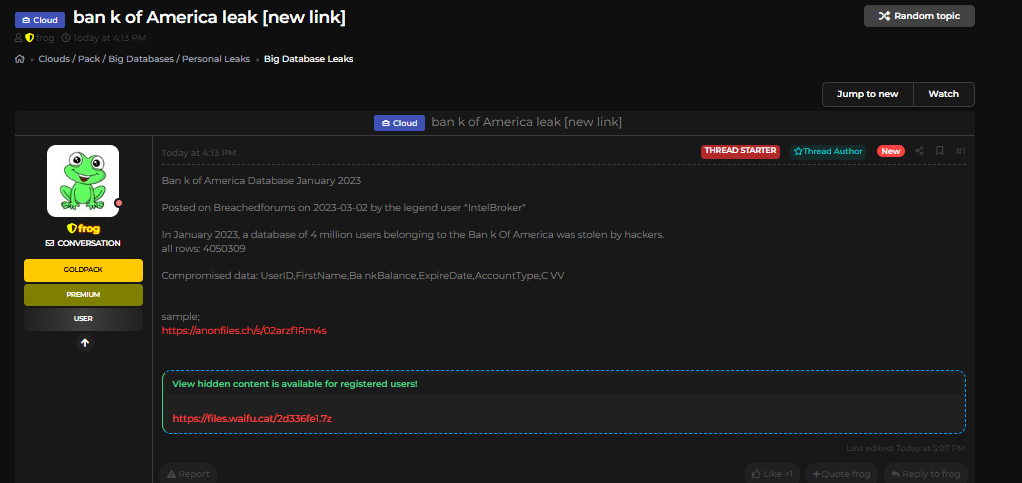Click the Watch button to follow thread
The image size is (1022, 483).
pos(943,94)
